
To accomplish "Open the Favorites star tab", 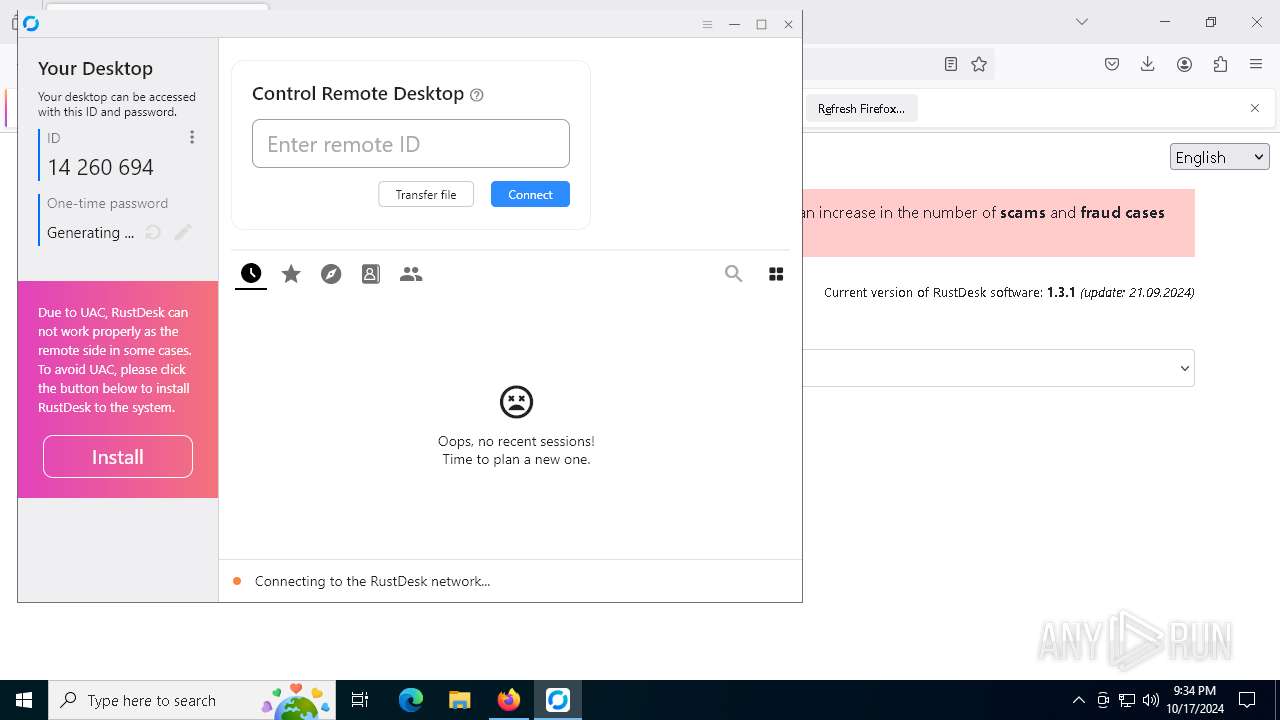I will (x=291, y=273).
